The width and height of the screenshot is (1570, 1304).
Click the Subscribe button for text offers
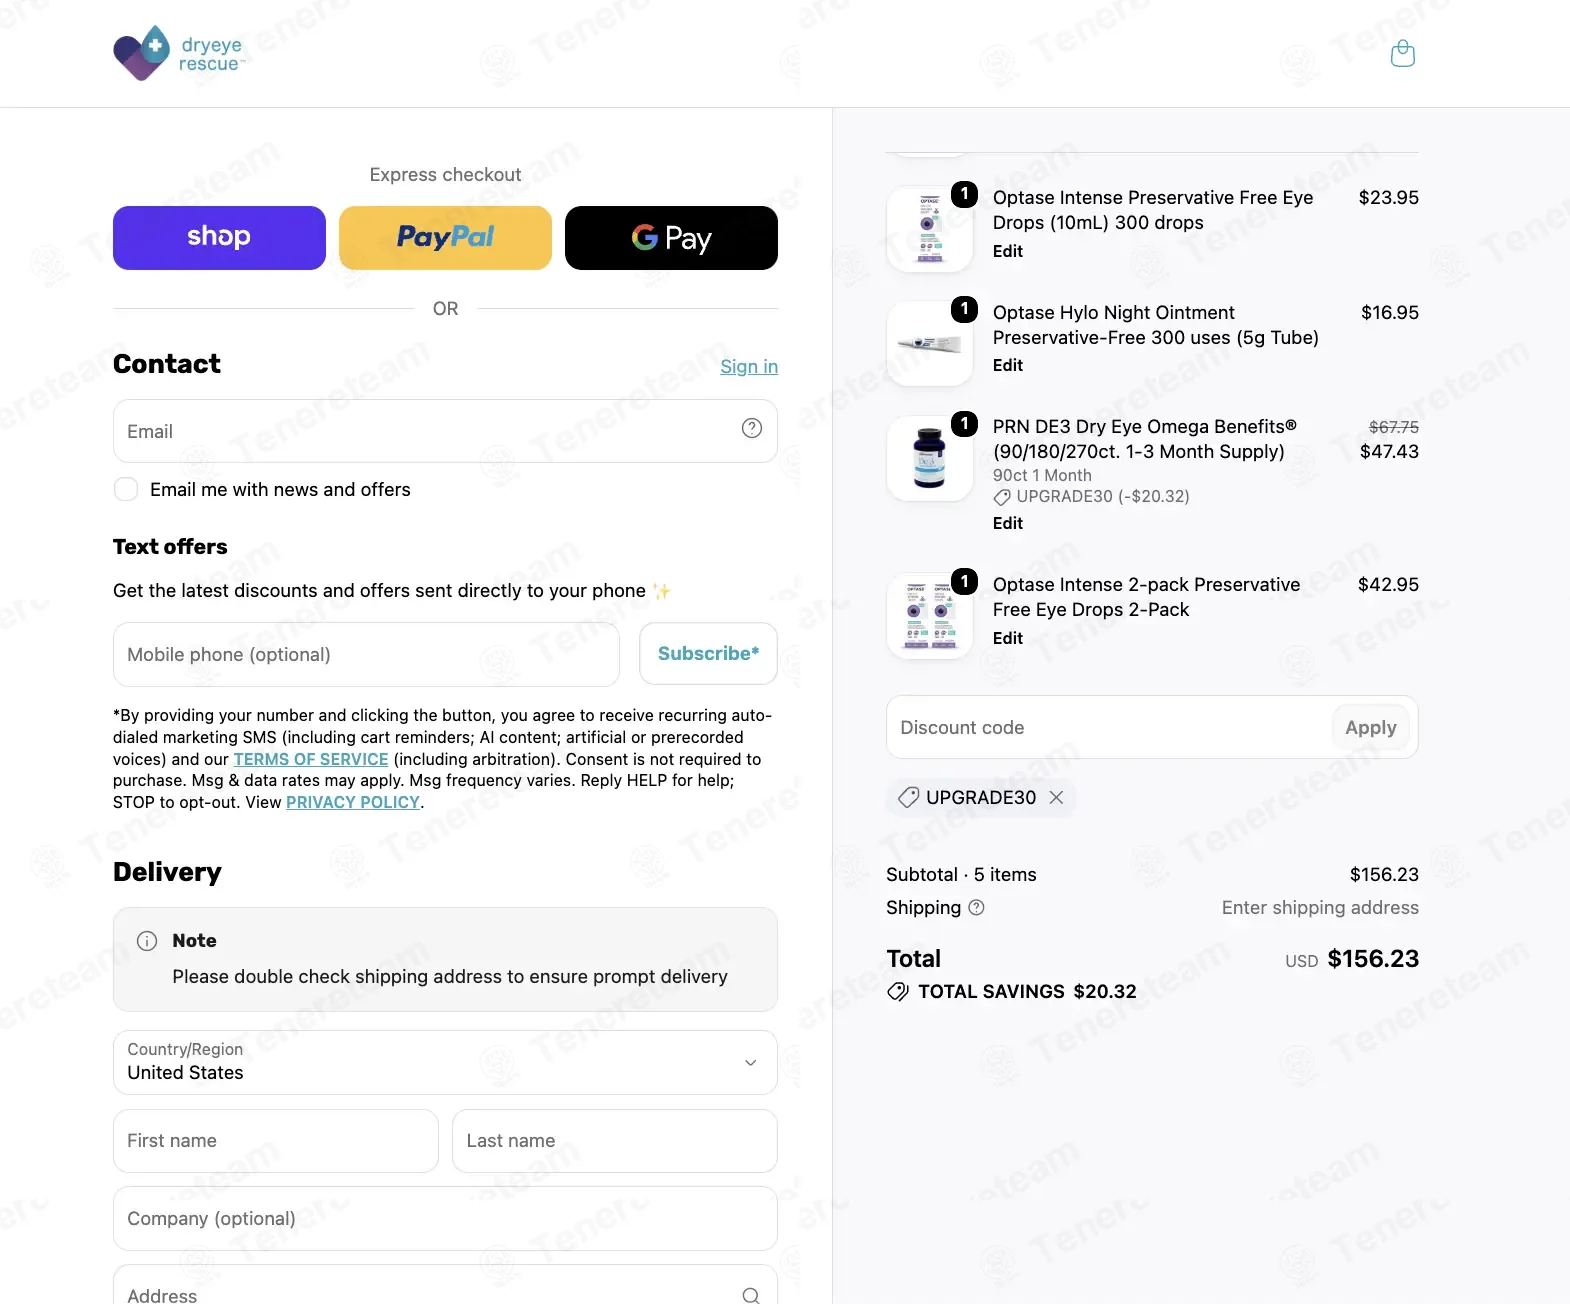[x=708, y=653]
